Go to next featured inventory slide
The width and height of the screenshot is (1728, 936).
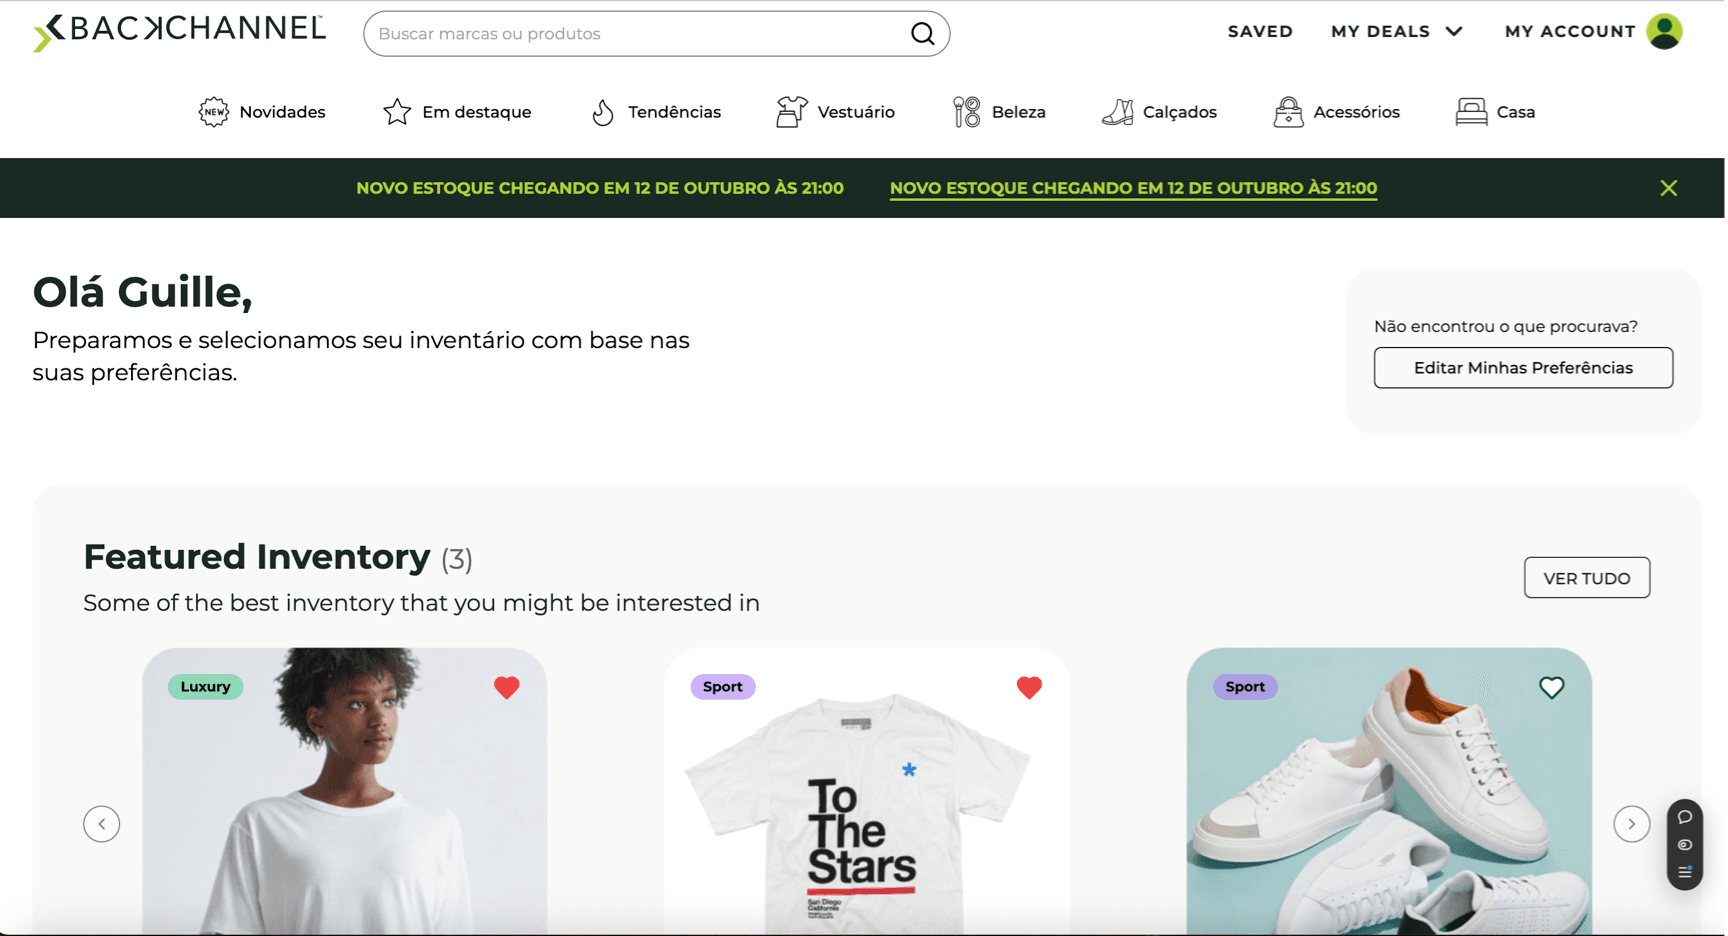1631,824
